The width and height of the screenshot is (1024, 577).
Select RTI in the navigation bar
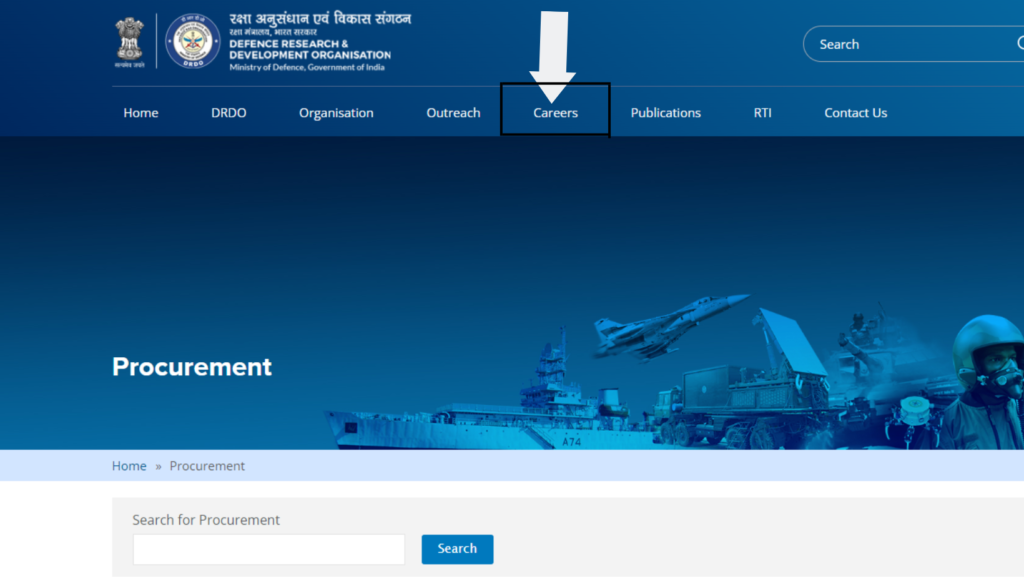click(x=762, y=113)
